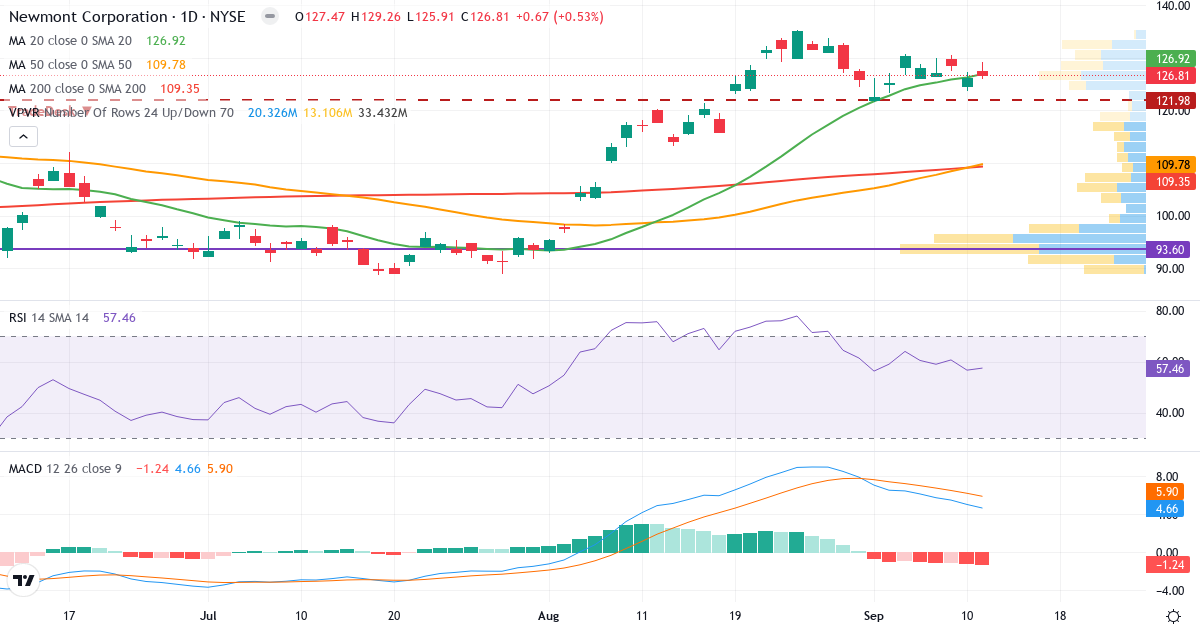Image resolution: width=1200 pixels, height=630 pixels.
Task: Click the 13.106M down volume value
Action: [328, 112]
